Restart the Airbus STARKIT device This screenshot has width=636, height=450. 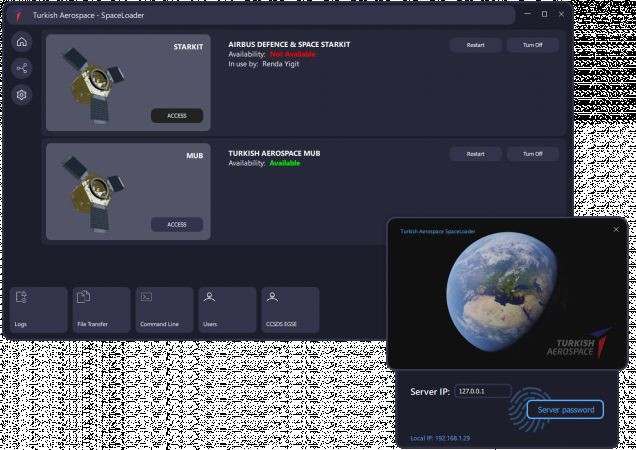(x=475, y=45)
